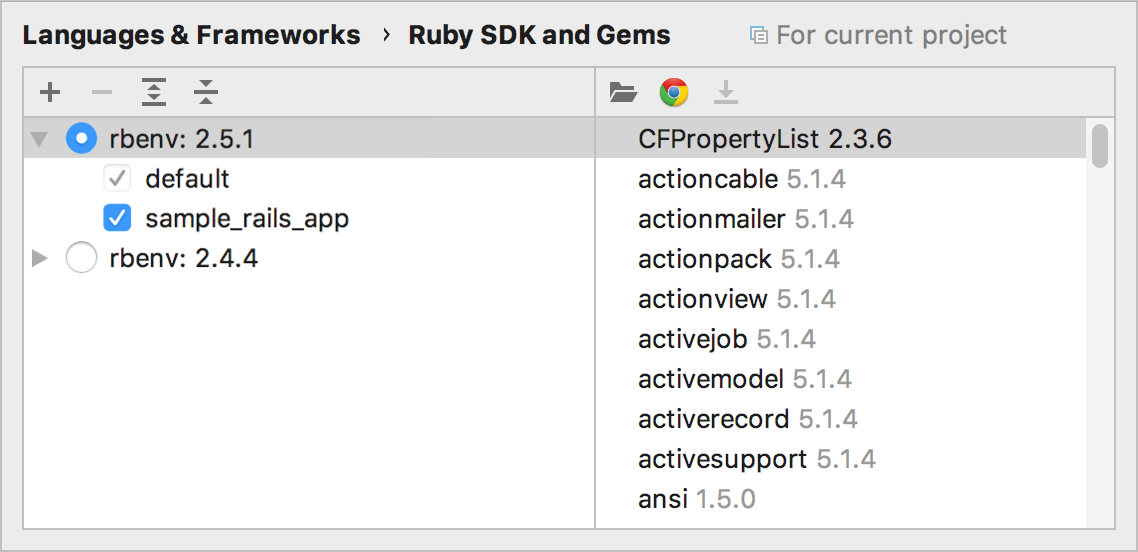Screen dimensions: 1138x552
Task: Toggle the sample_rails_app gemset checkbox
Action: click(x=118, y=218)
